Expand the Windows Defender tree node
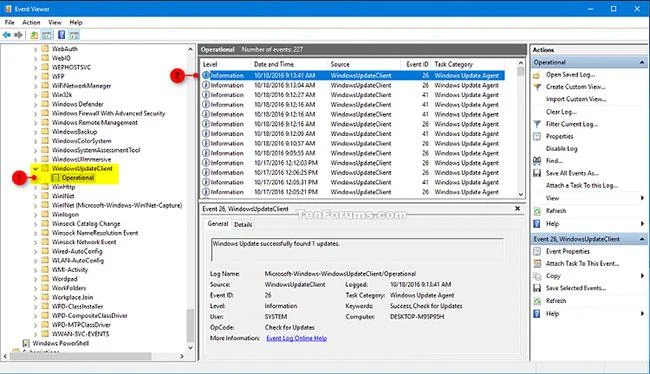This screenshot has width=650, height=374. (36, 104)
